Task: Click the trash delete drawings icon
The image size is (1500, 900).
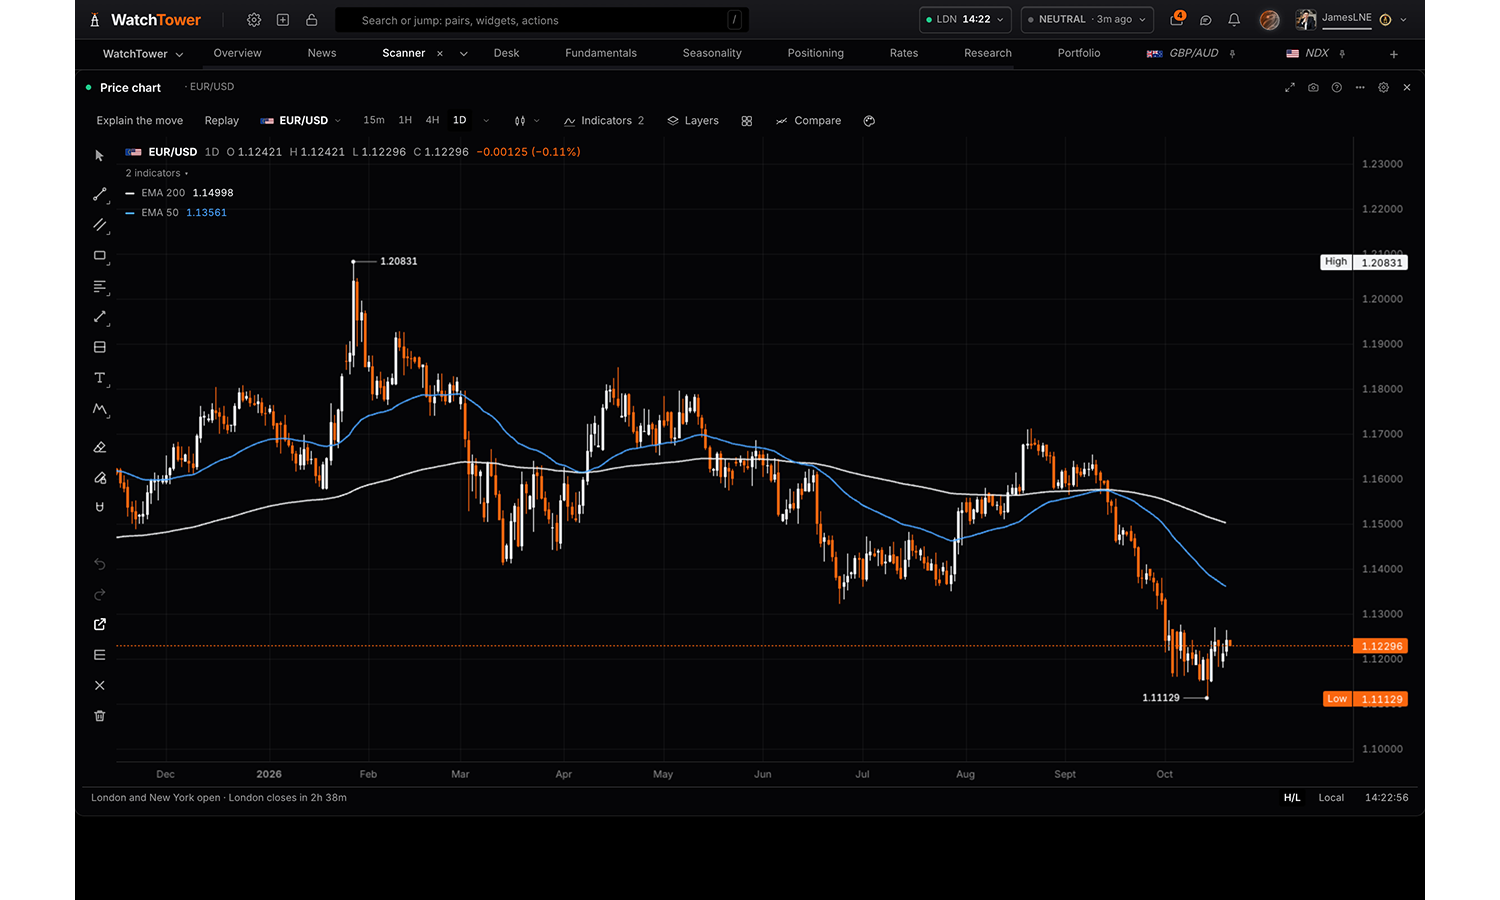Action: coord(100,716)
